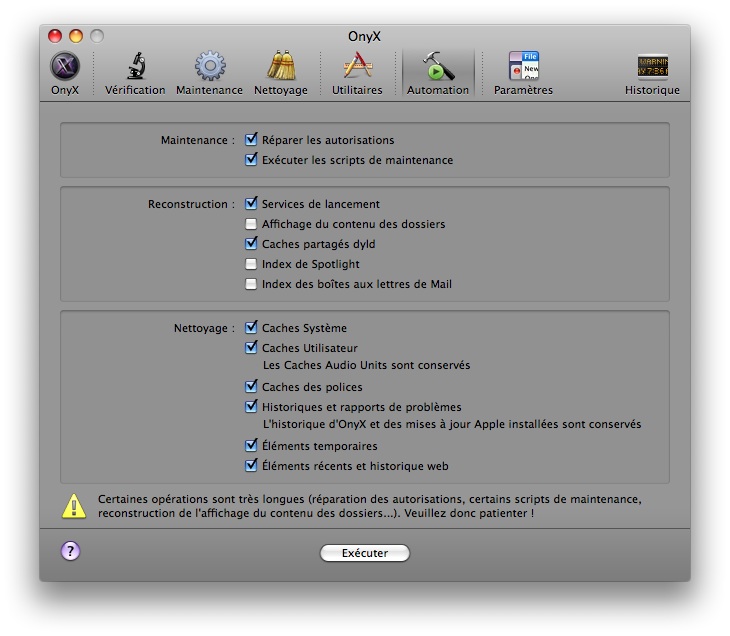730x636 pixels.
Task: Open the OnyX info pane icon
Action: pyautogui.click(x=65, y=66)
